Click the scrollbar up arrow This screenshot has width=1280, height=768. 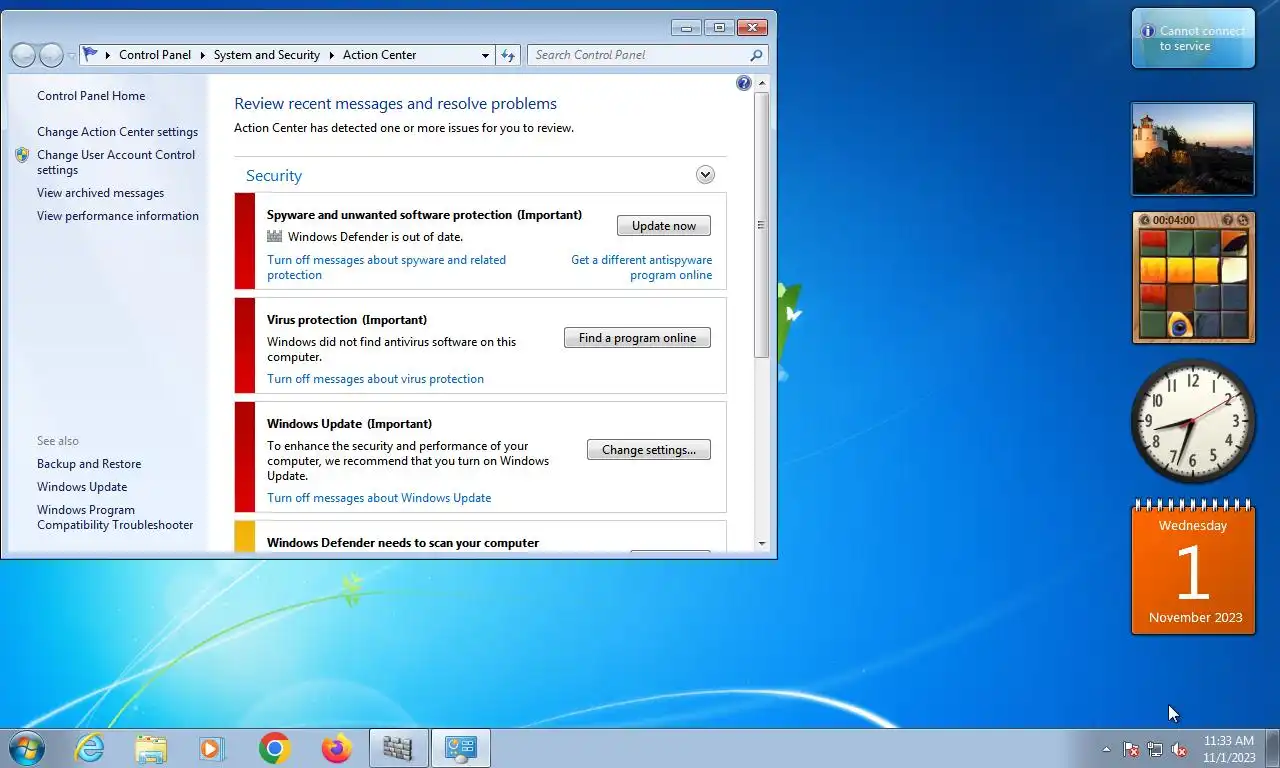(x=762, y=83)
